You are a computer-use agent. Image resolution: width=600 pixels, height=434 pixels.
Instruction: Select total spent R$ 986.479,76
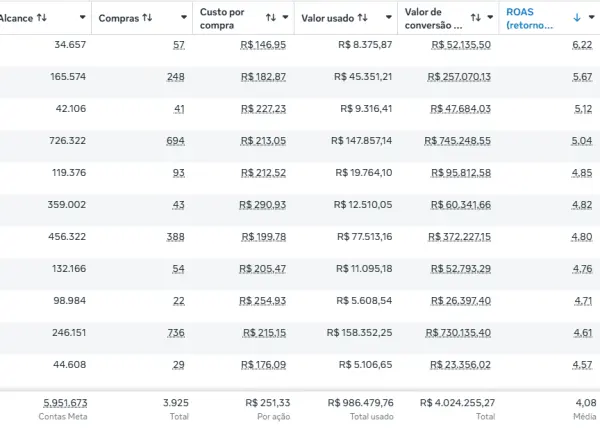[360, 403]
